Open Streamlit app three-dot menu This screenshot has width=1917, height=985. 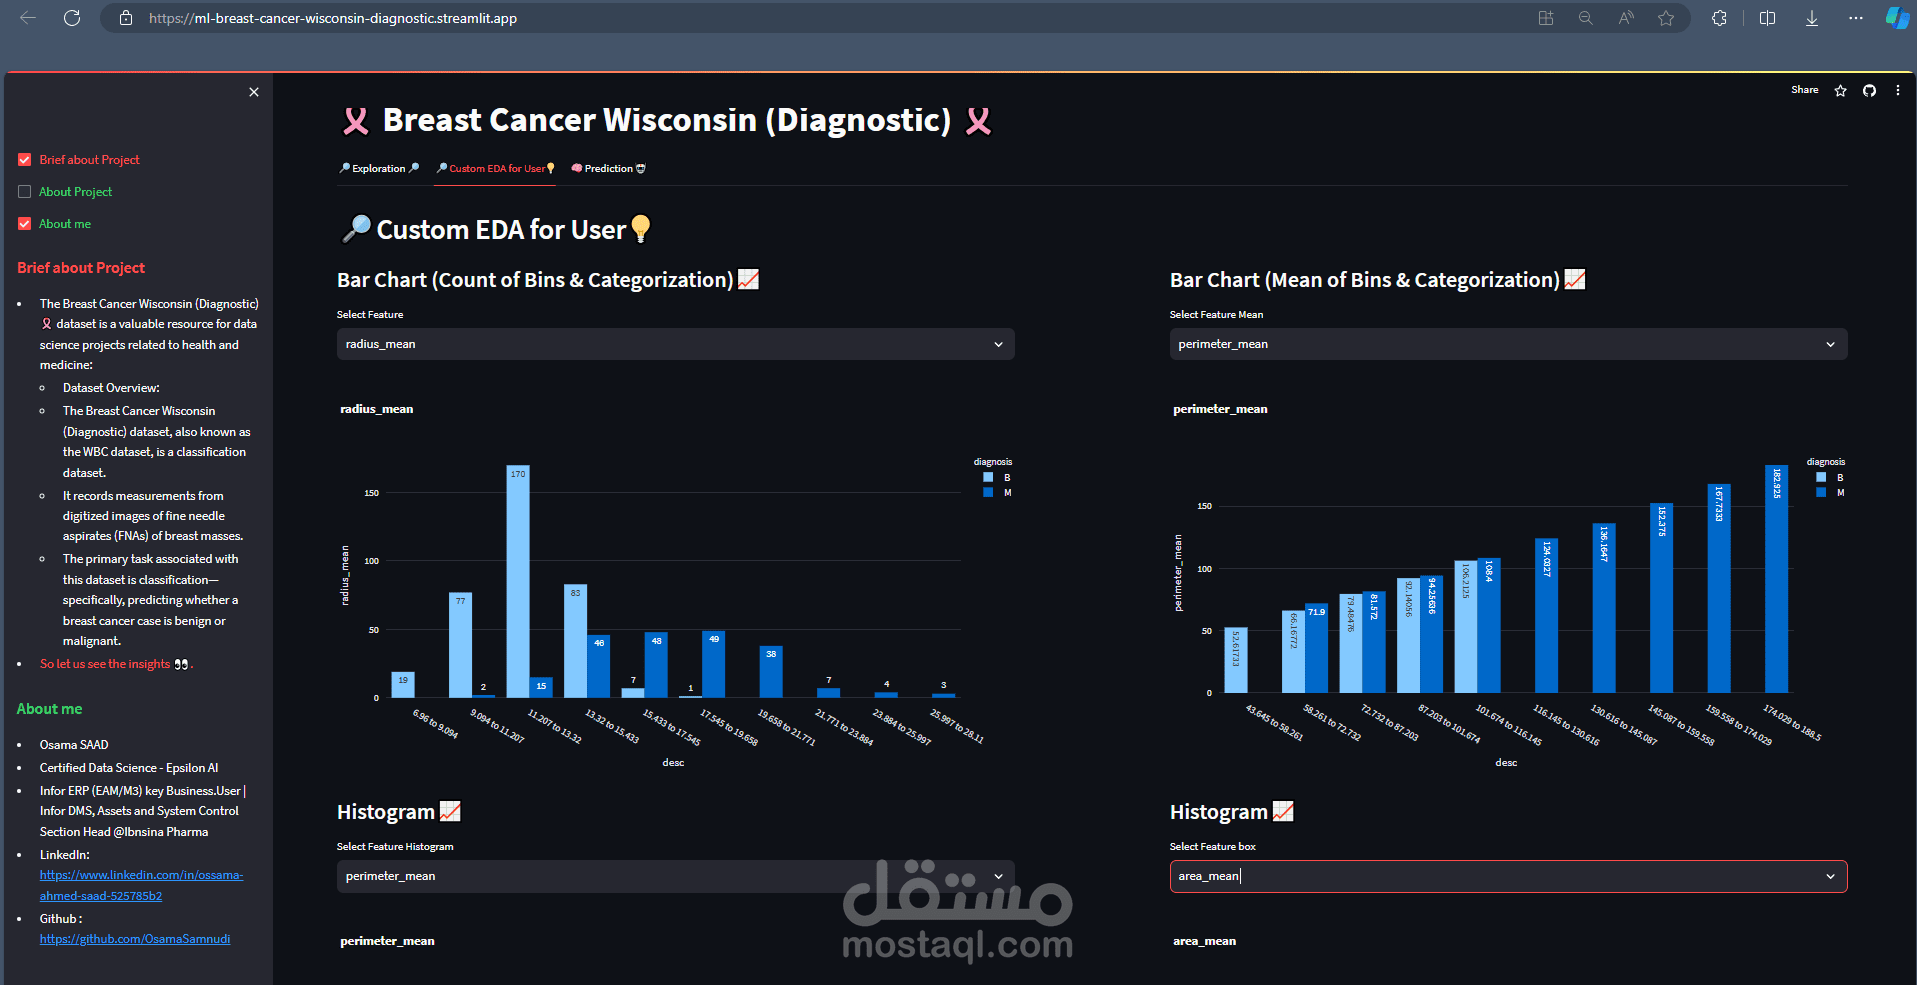coord(1897,91)
